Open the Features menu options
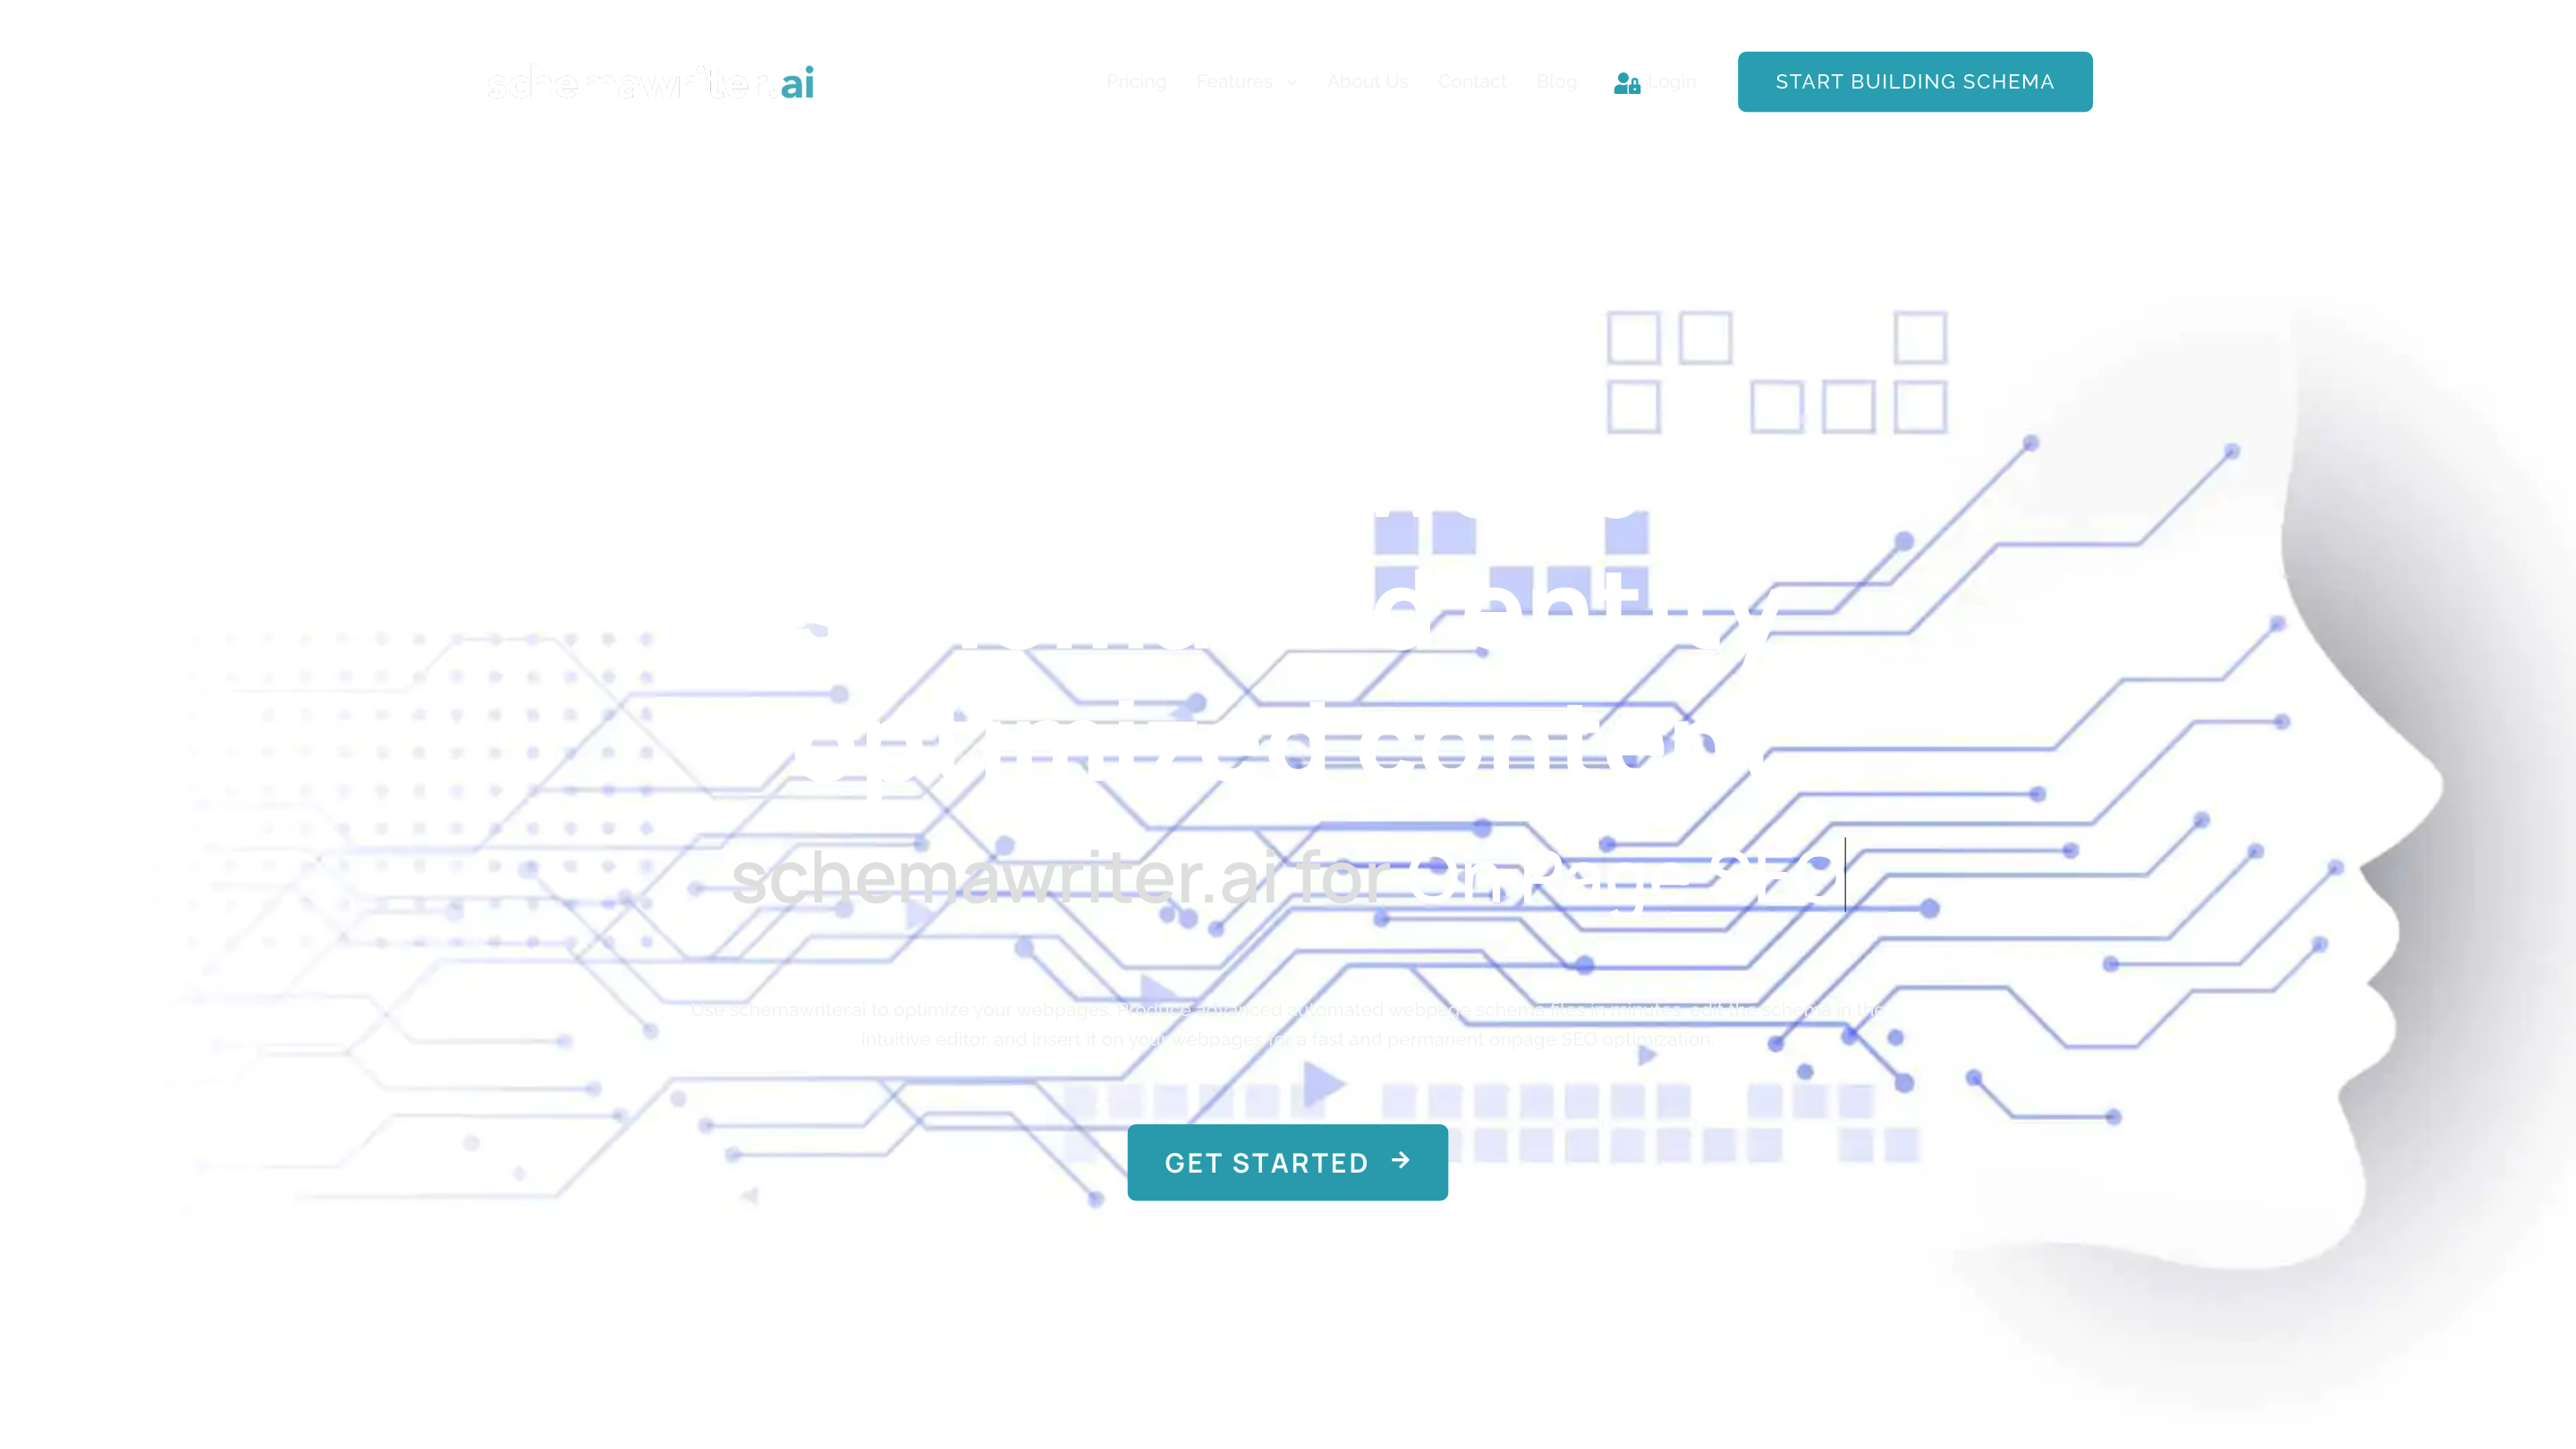This screenshot has height=1449, width=2576. coord(1234,81)
